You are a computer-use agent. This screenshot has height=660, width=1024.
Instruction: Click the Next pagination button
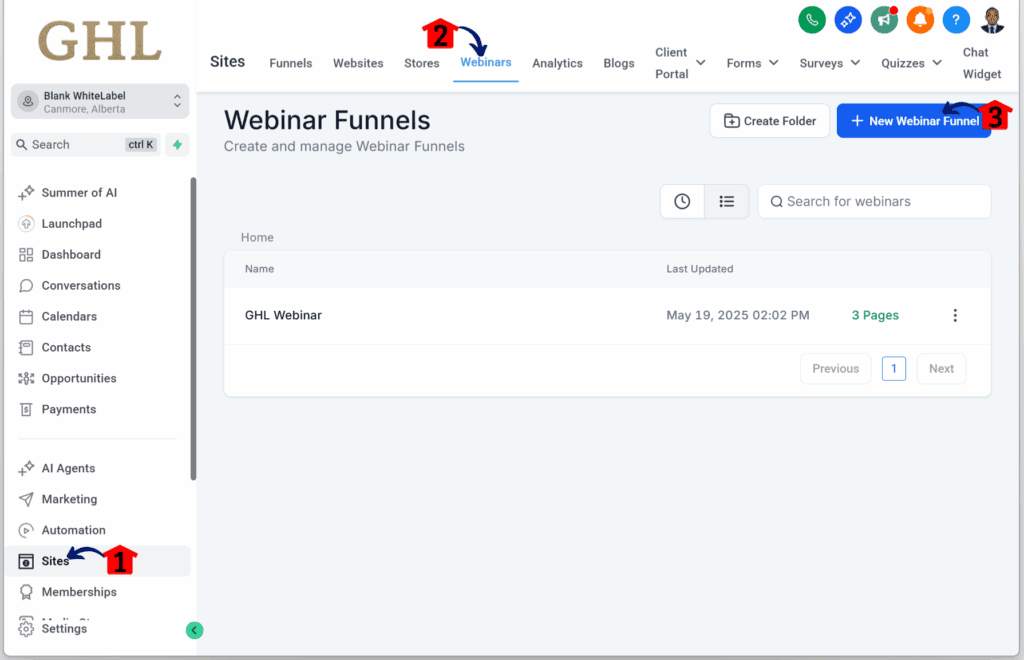coord(941,369)
